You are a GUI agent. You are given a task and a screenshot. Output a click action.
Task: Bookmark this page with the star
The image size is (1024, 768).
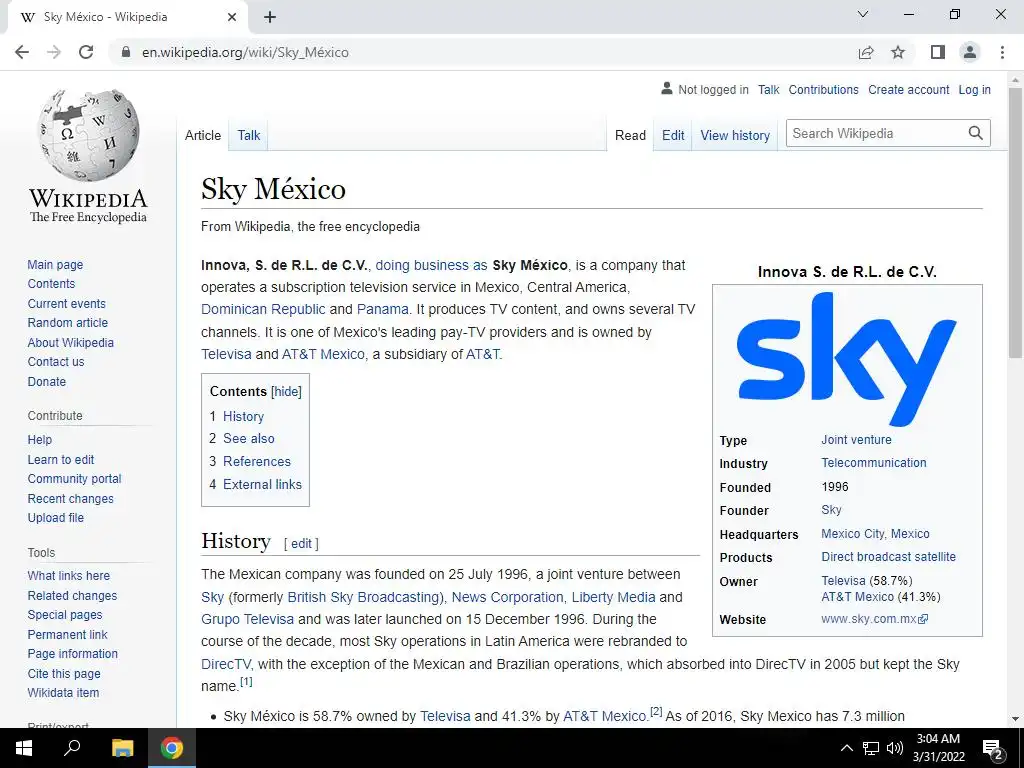[898, 52]
